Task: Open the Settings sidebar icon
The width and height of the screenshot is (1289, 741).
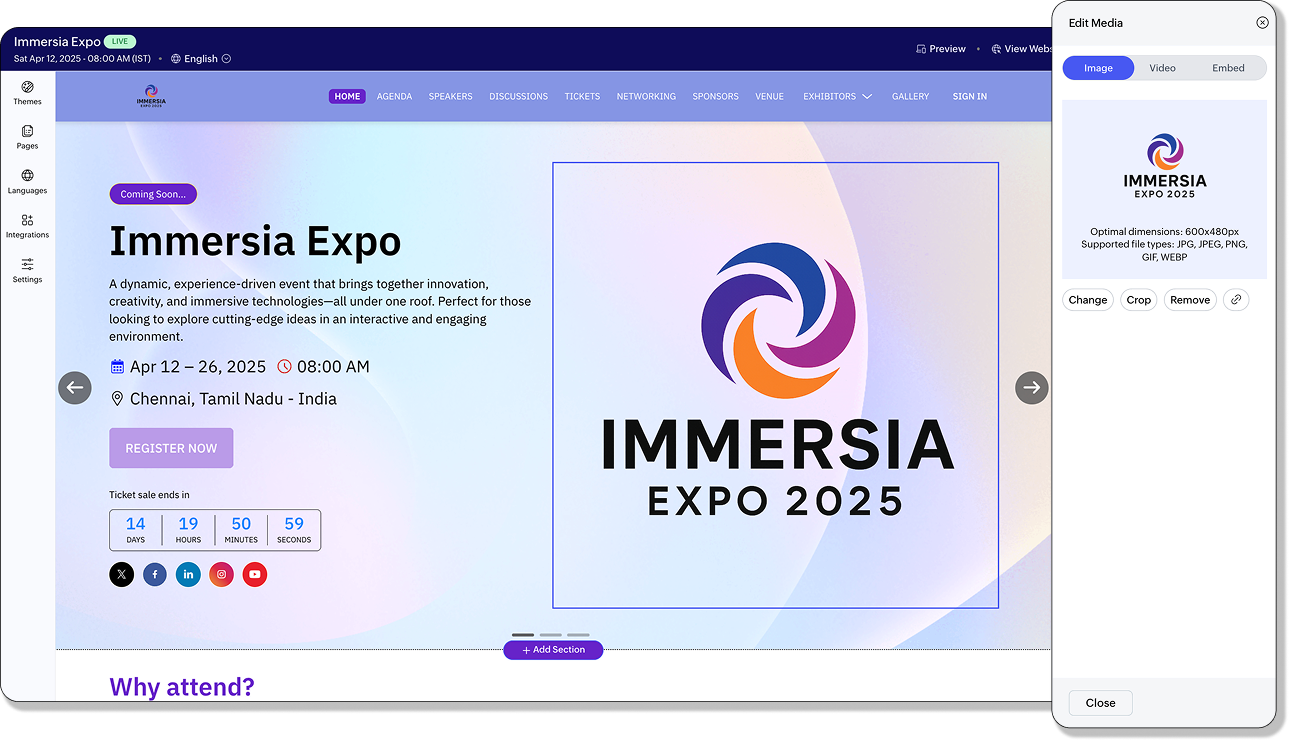Action: click(x=27, y=264)
